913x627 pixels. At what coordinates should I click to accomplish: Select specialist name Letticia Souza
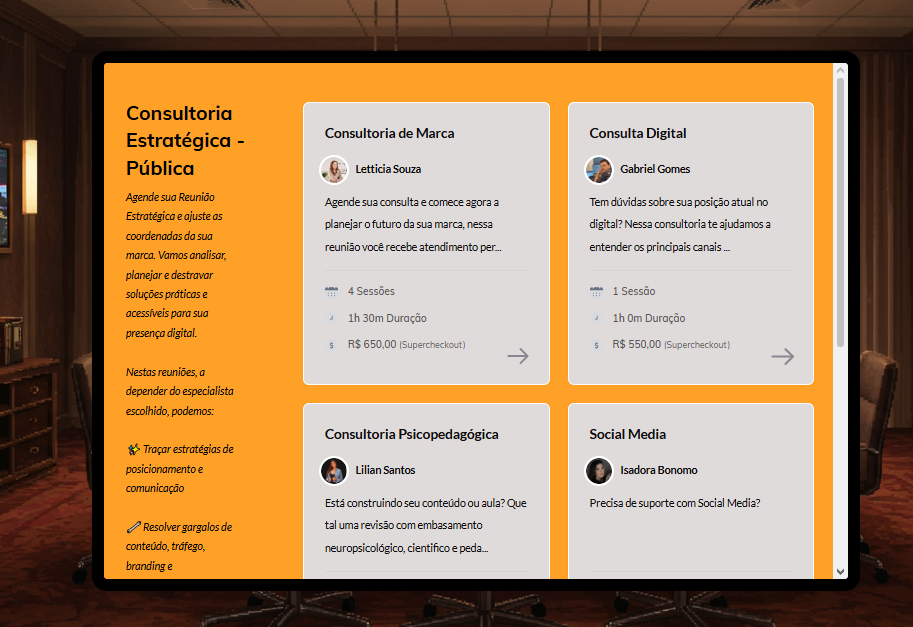pos(388,169)
